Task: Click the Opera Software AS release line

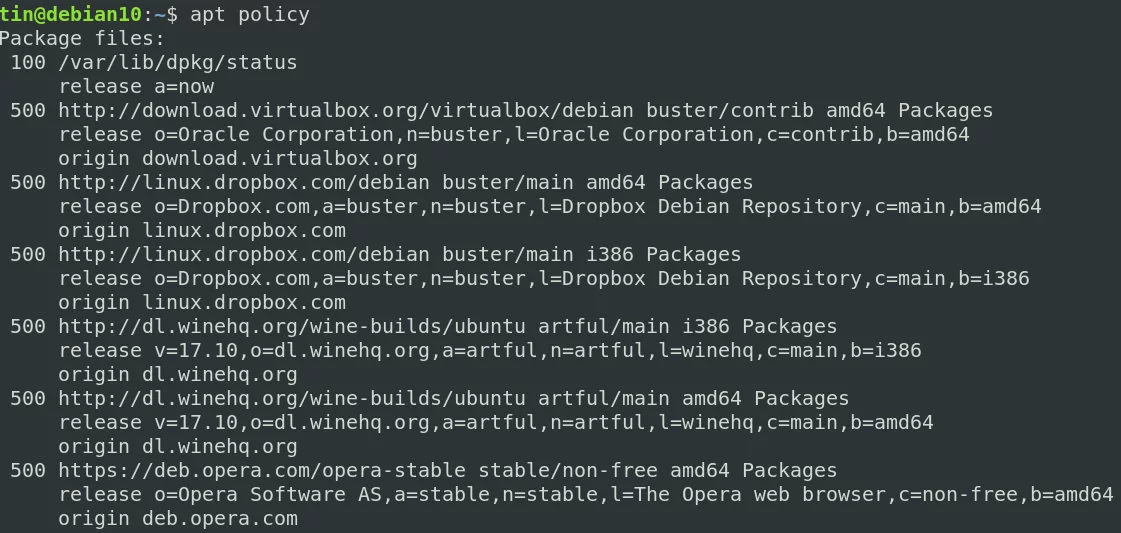Action: (586, 494)
